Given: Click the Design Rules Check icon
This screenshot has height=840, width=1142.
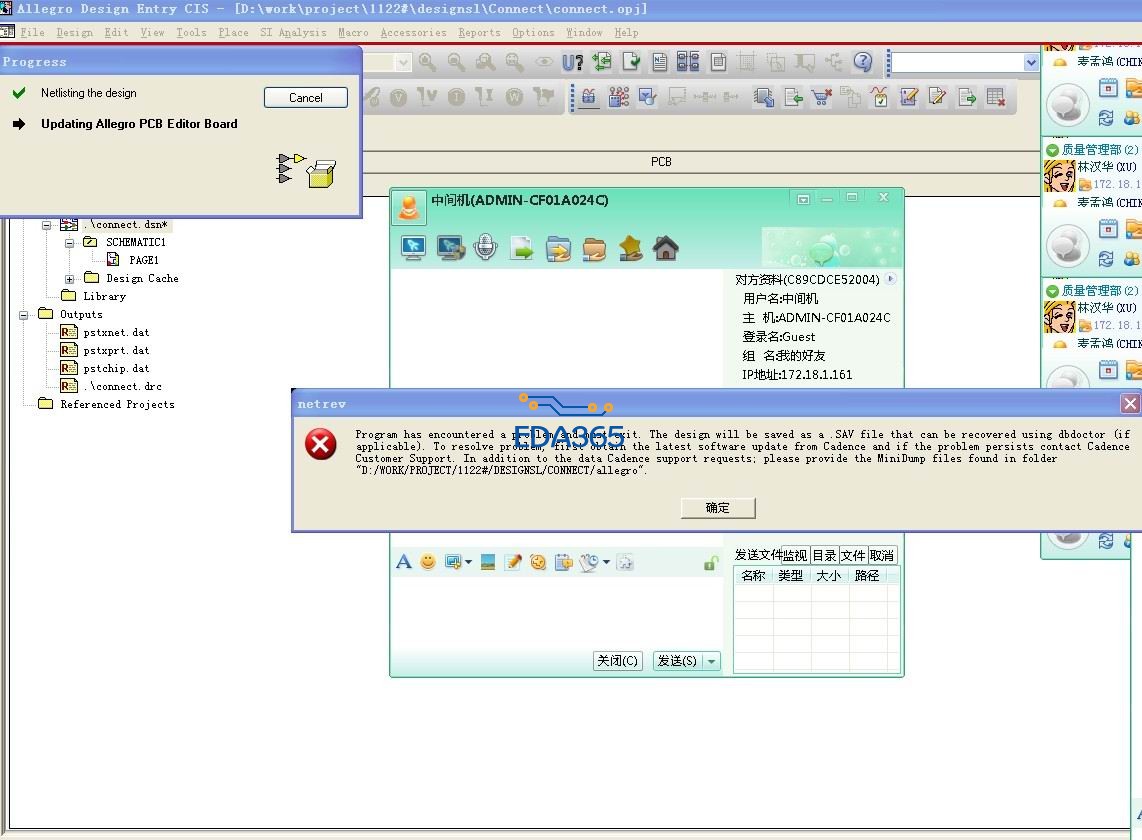Looking at the screenshot, I should pos(631,63).
